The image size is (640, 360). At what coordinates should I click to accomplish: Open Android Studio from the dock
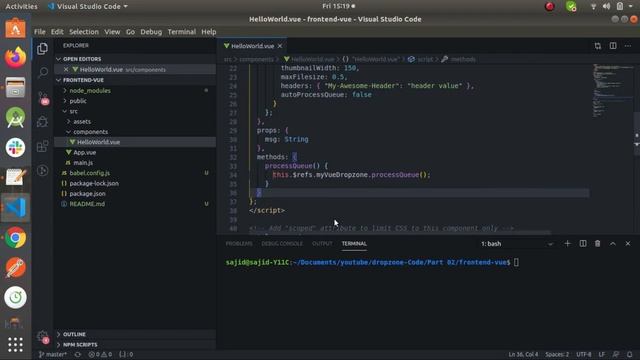coord(15,118)
